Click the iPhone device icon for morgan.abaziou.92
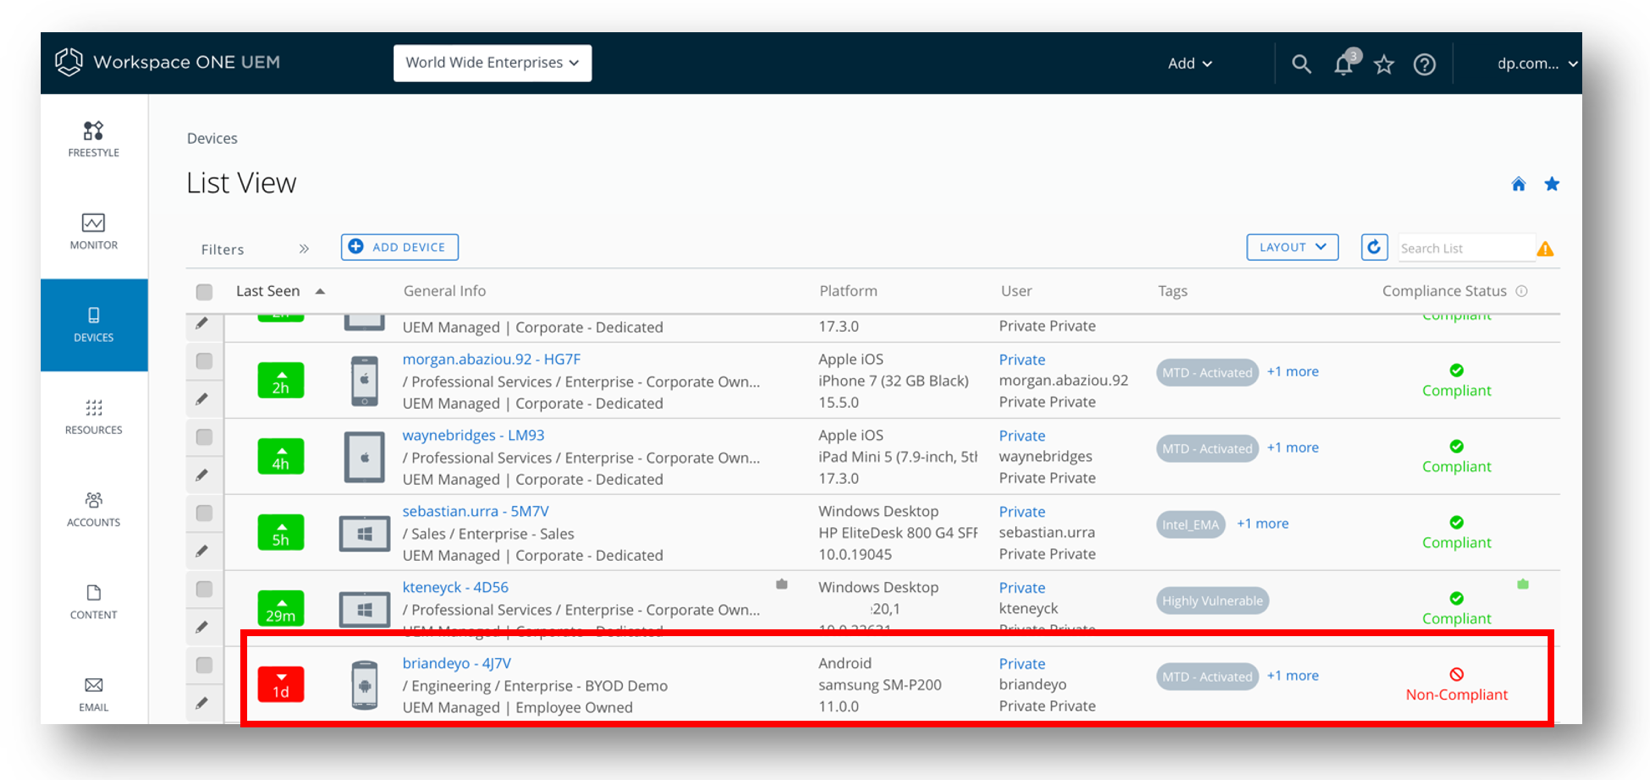The height and width of the screenshot is (780, 1650). click(x=365, y=381)
